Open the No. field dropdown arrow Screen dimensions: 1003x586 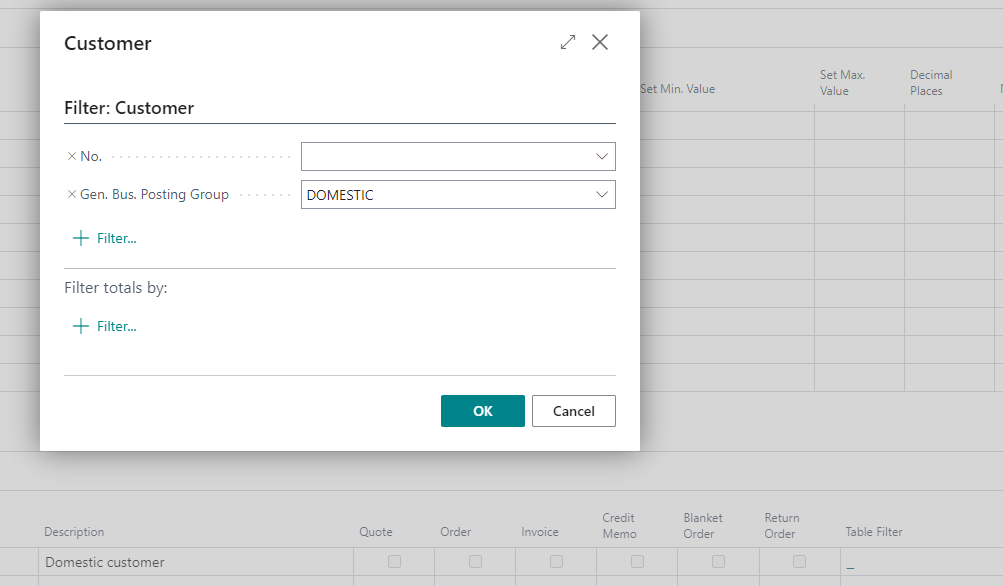[602, 157]
